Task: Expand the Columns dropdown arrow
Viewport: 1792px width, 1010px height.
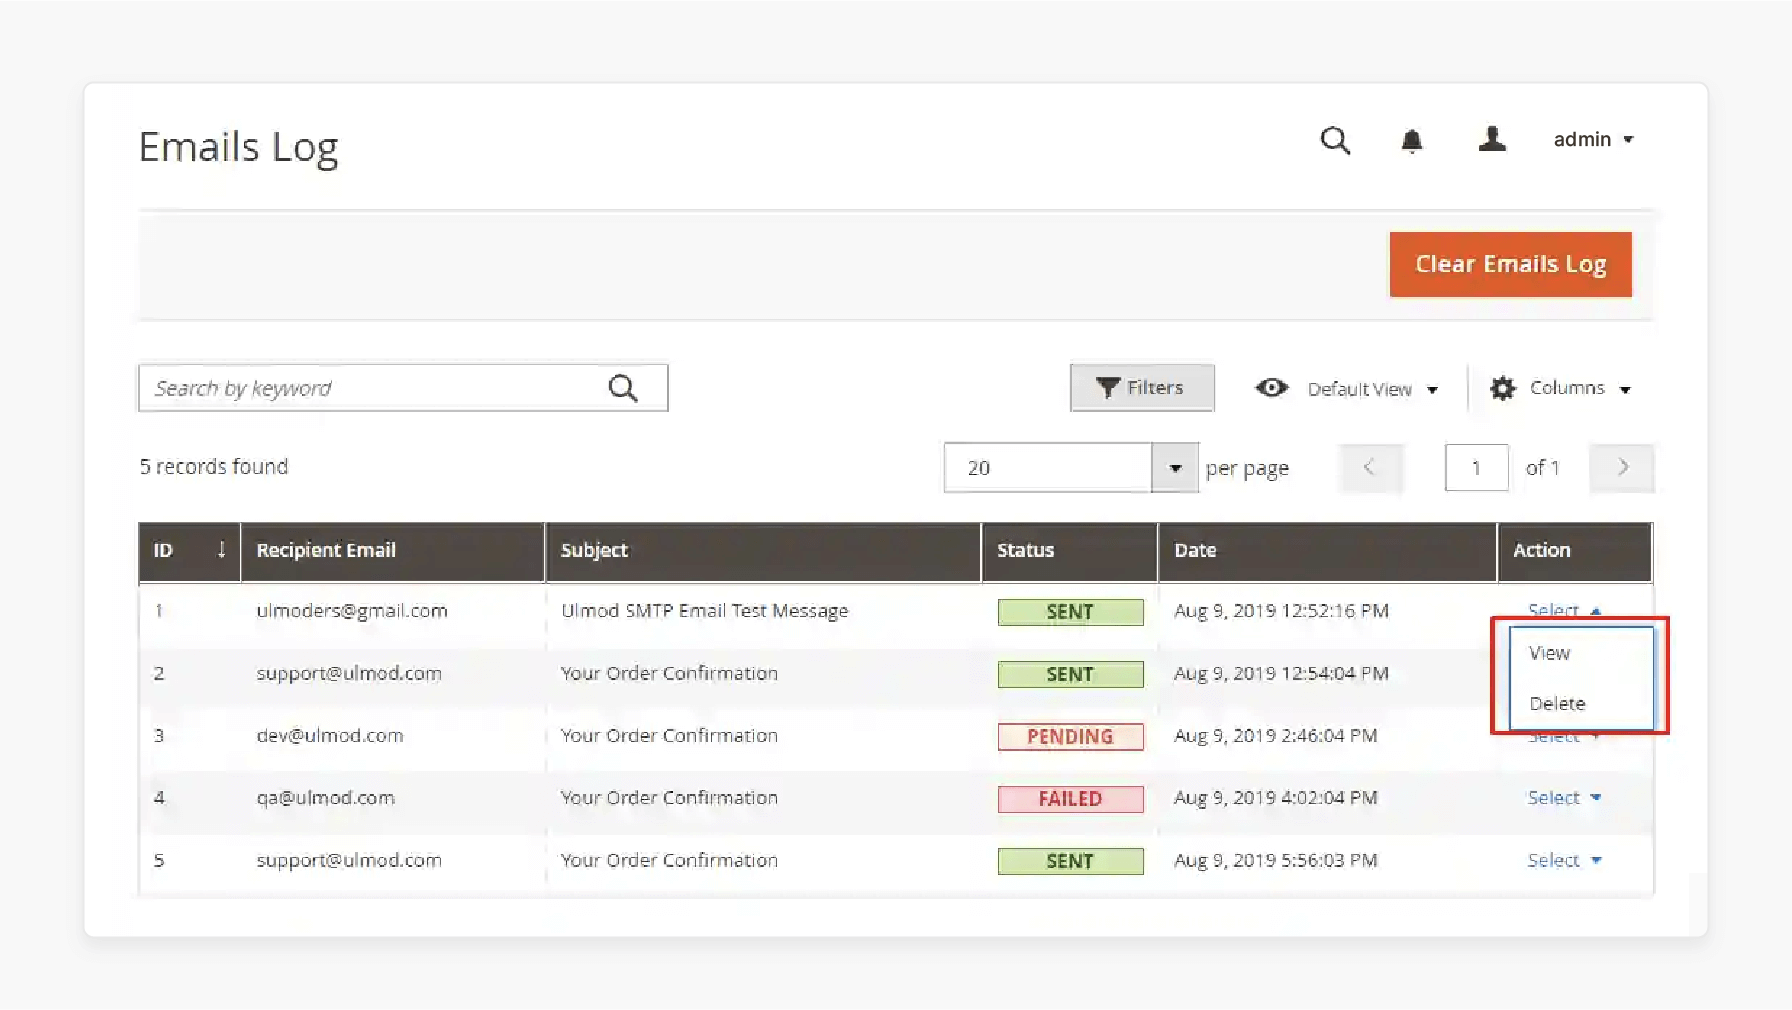Action: pyautogui.click(x=1625, y=390)
